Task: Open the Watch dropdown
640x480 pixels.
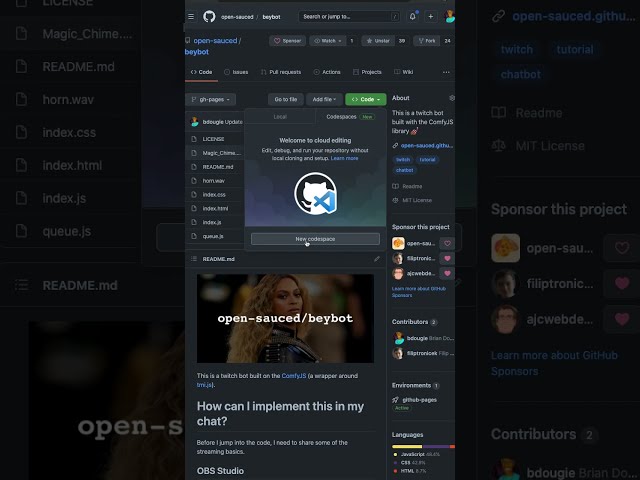Action: pos(328,41)
